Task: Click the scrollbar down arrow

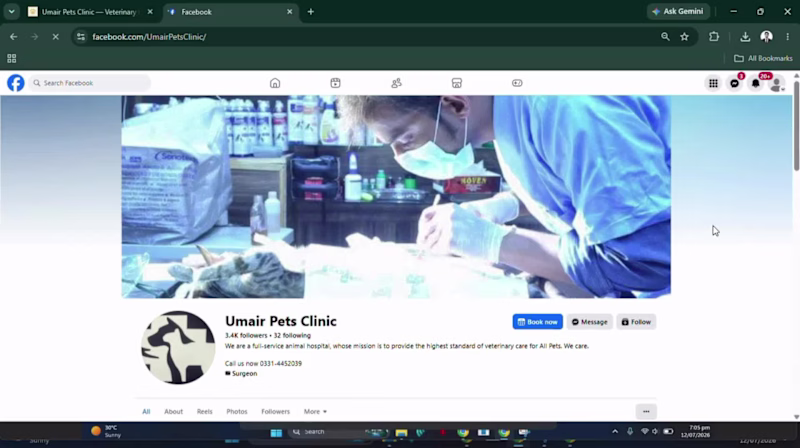Action: (796, 417)
